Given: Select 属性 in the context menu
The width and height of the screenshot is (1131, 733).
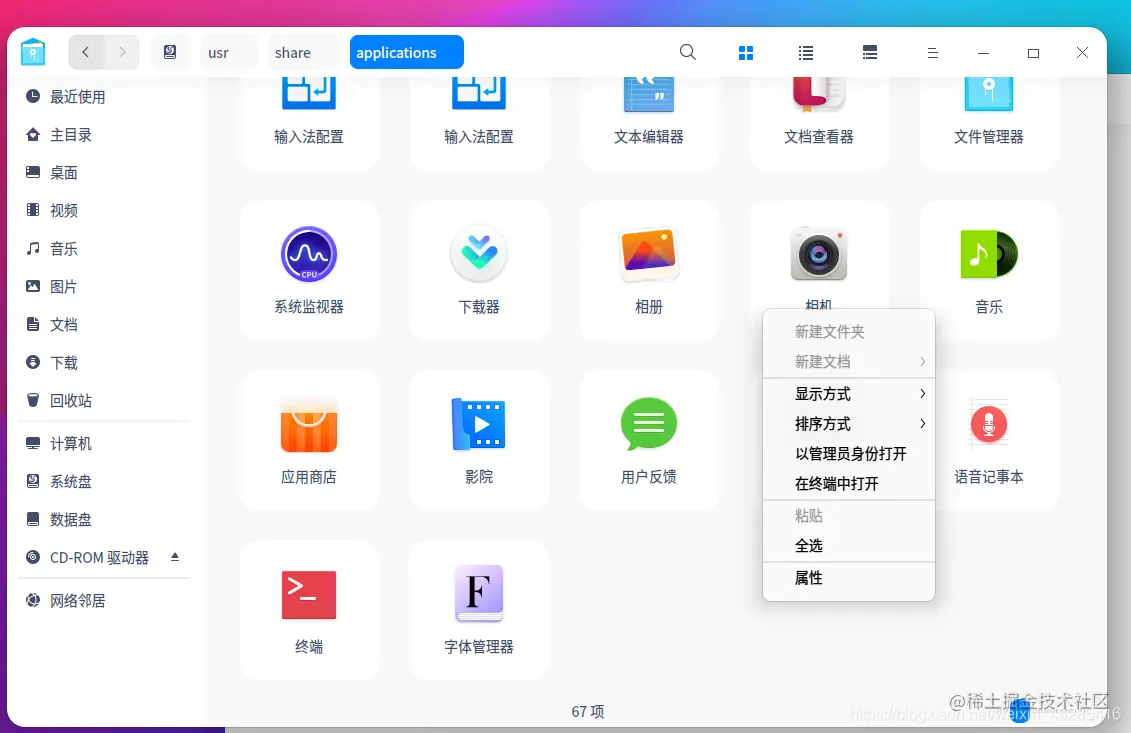Looking at the screenshot, I should [x=808, y=578].
